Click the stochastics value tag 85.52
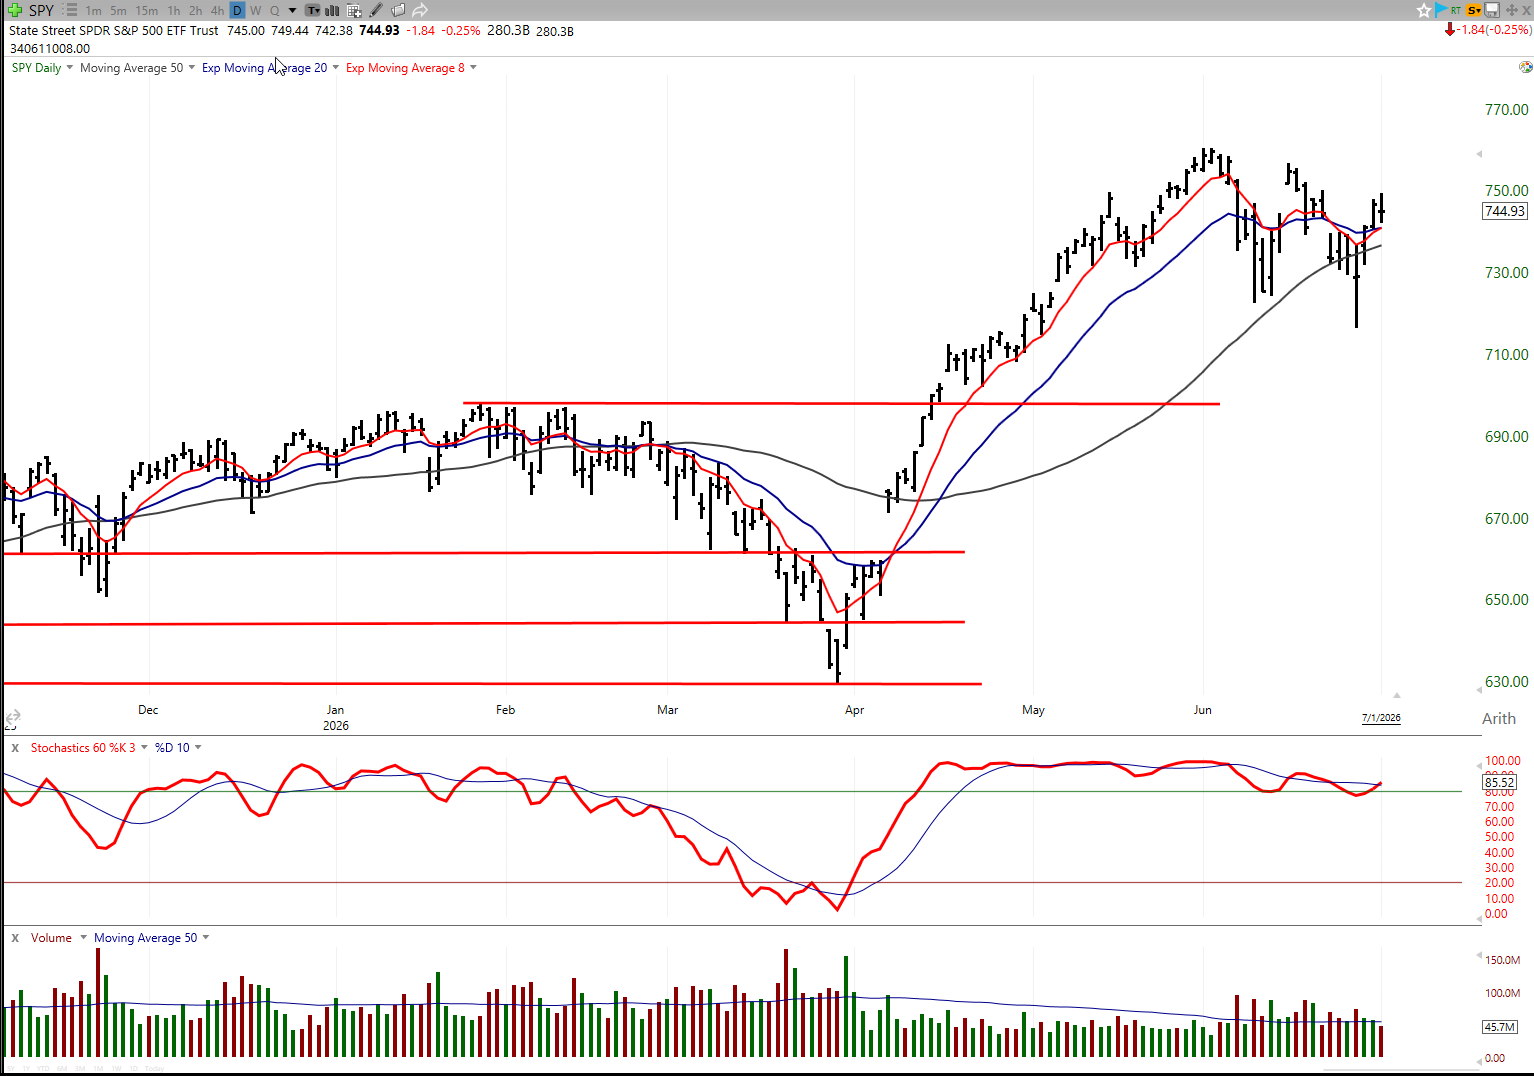This screenshot has width=1534, height=1076. (1500, 782)
